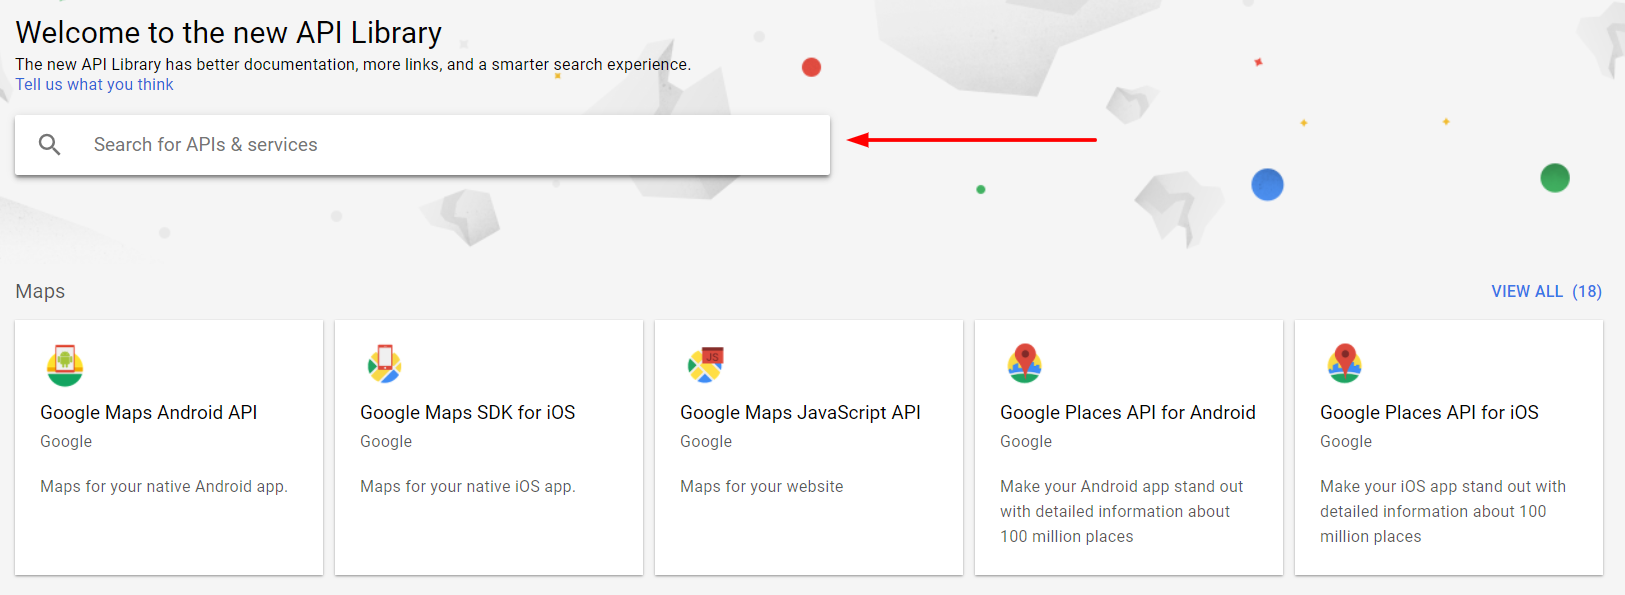The height and width of the screenshot is (595, 1625).
Task: Select the Maps for your native Android app description
Action: click(x=164, y=487)
